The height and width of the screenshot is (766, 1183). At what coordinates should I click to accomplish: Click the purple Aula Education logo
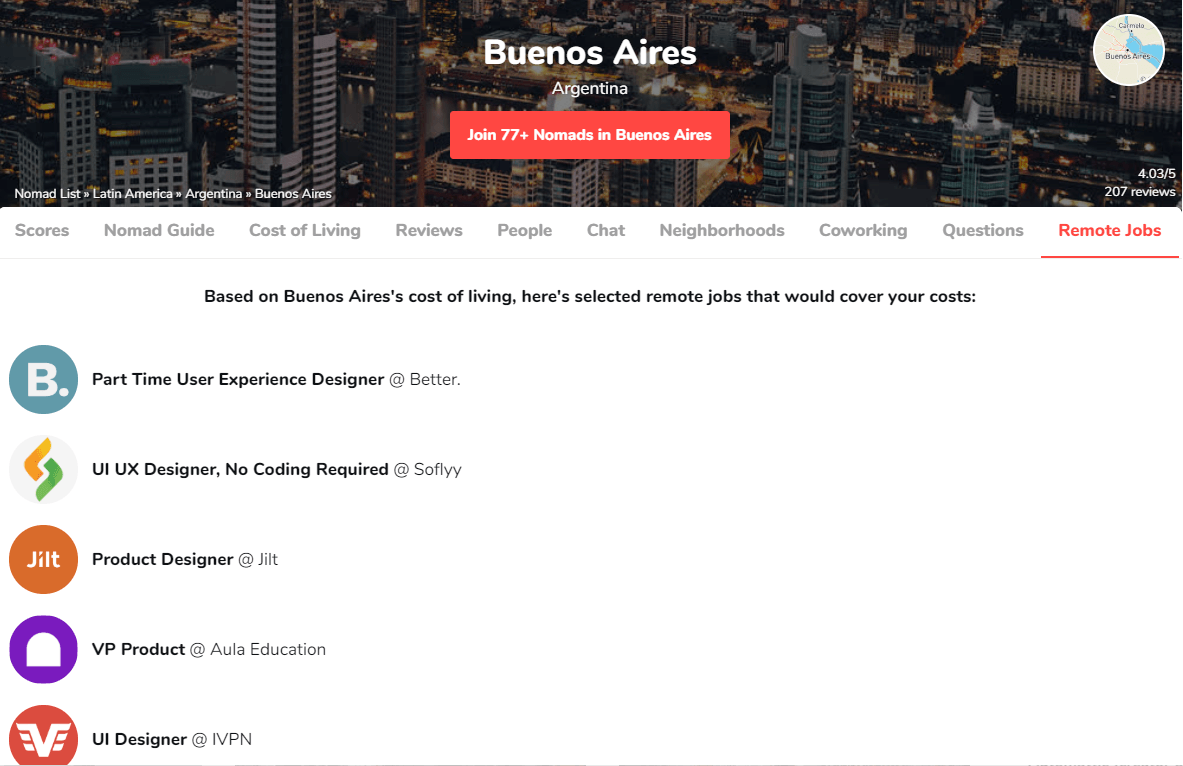(43, 650)
